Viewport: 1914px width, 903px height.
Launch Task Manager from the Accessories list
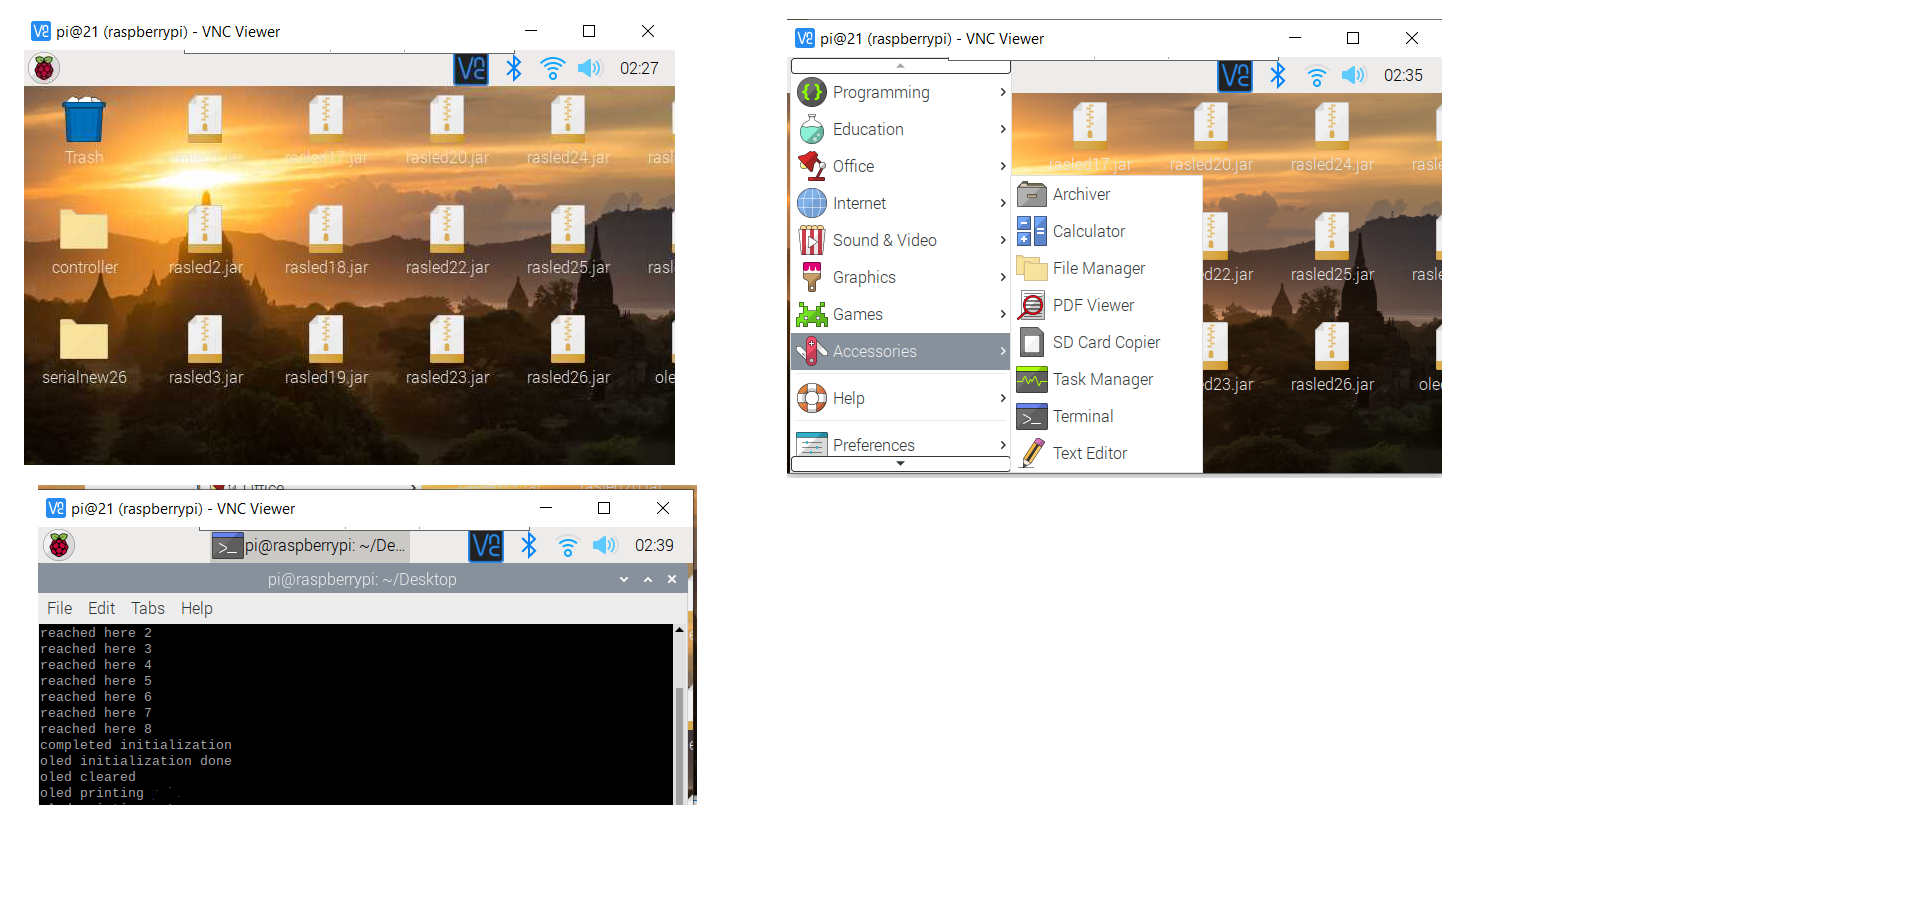1102,380
